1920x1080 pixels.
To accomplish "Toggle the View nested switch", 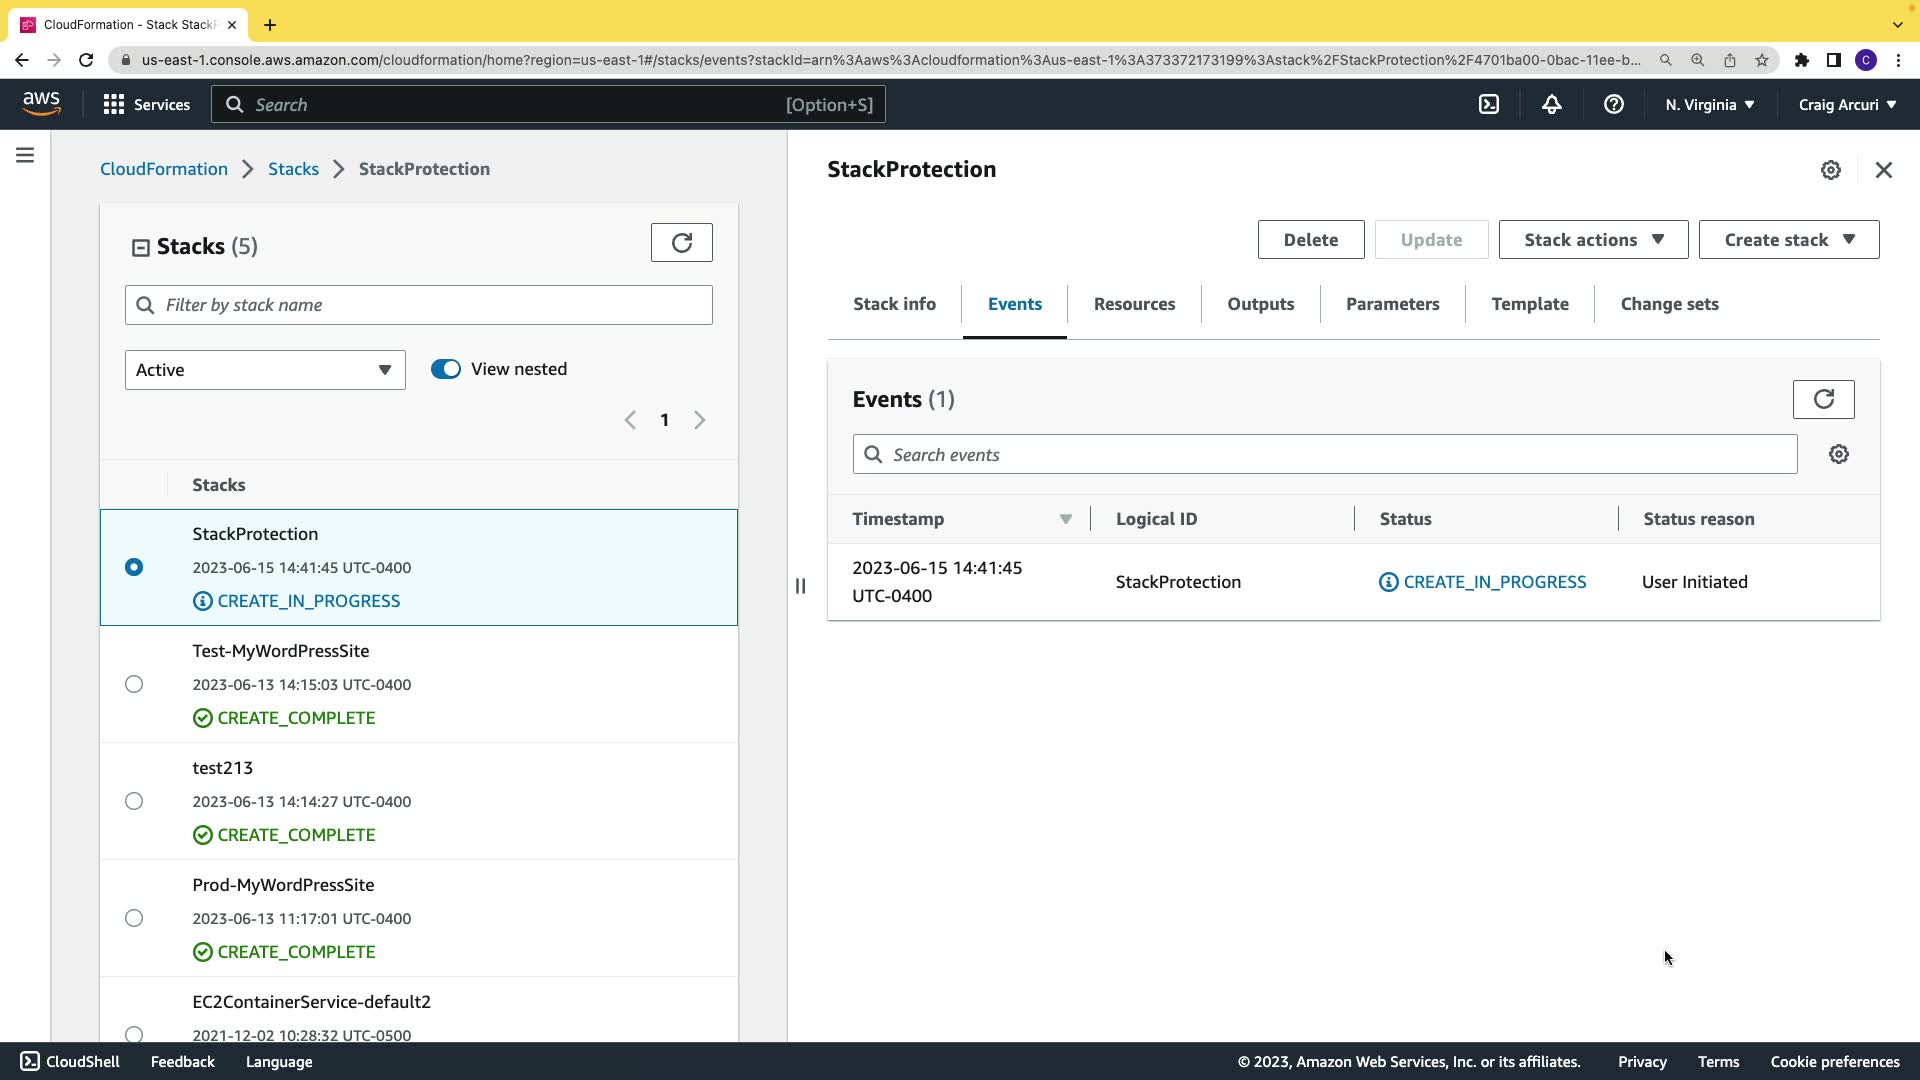I will click(446, 369).
